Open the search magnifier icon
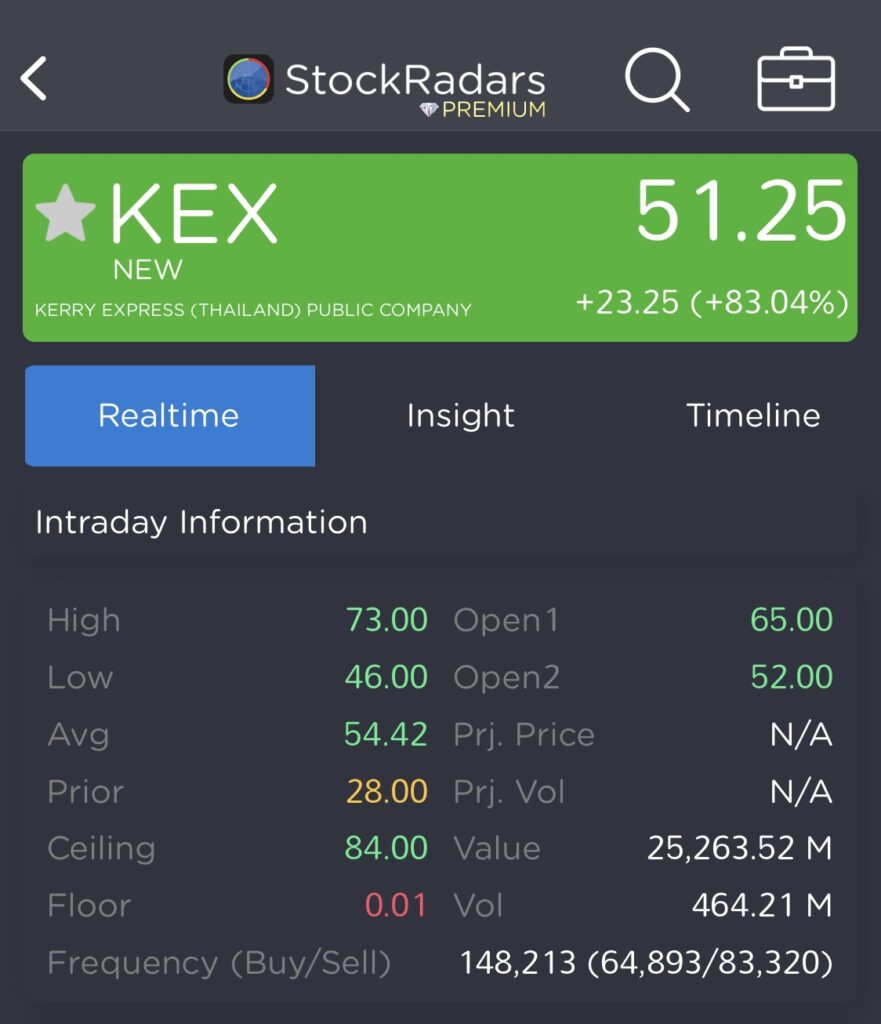The width and height of the screenshot is (881, 1024). click(656, 79)
